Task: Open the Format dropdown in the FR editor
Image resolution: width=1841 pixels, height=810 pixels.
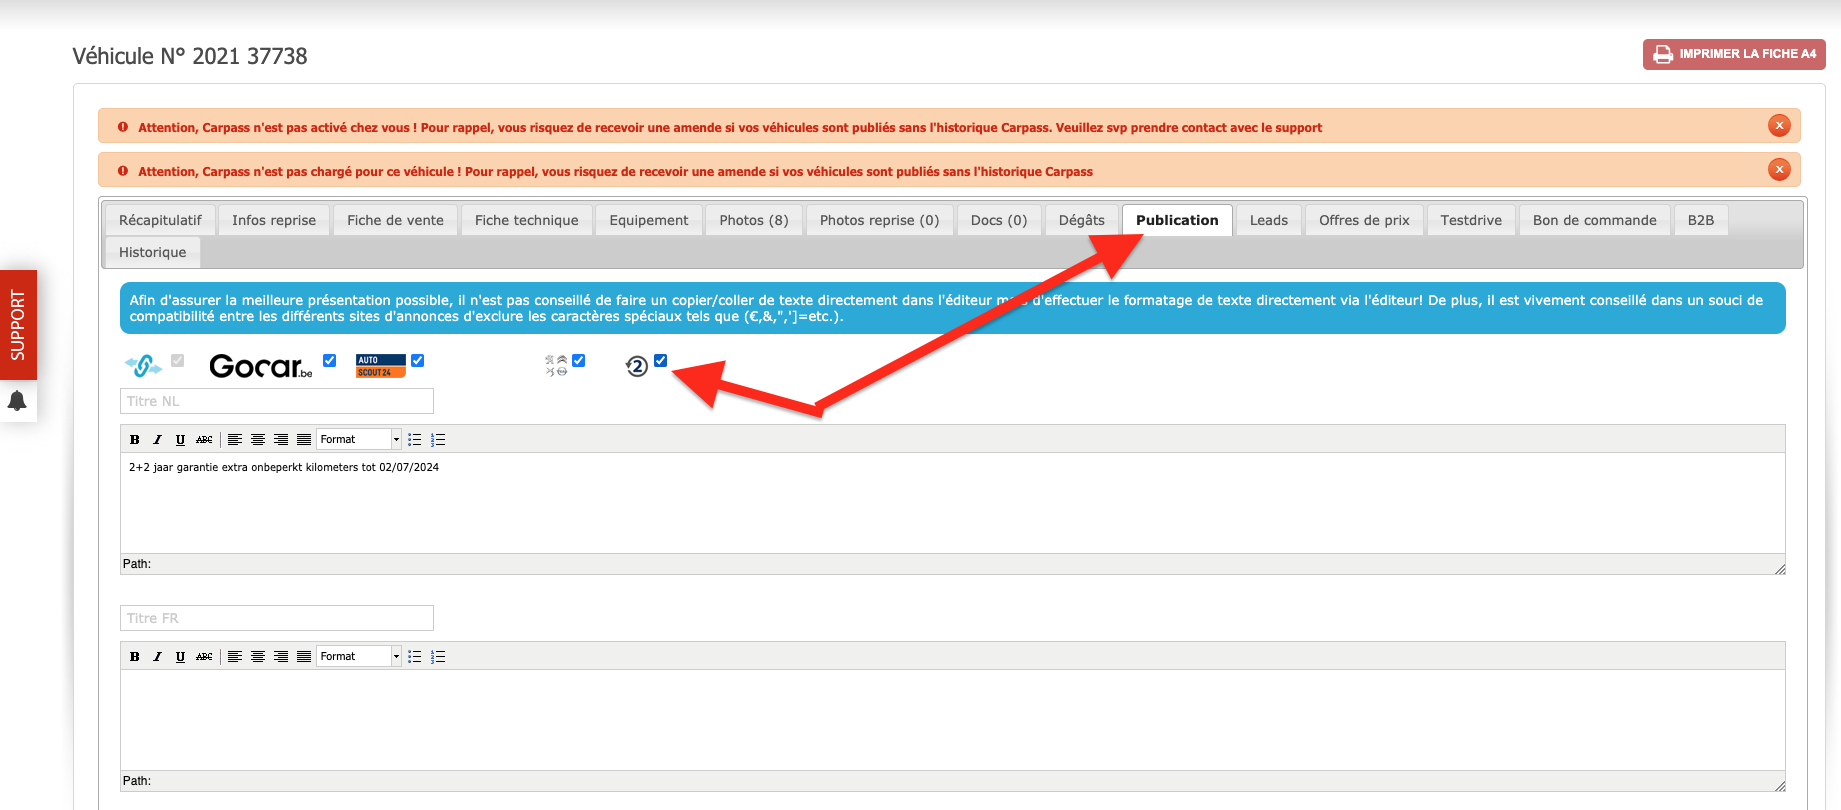Action: click(359, 656)
